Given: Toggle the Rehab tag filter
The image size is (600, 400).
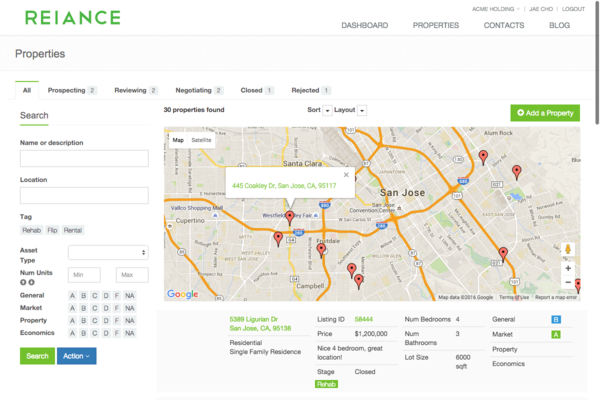Looking at the screenshot, I should pos(32,230).
